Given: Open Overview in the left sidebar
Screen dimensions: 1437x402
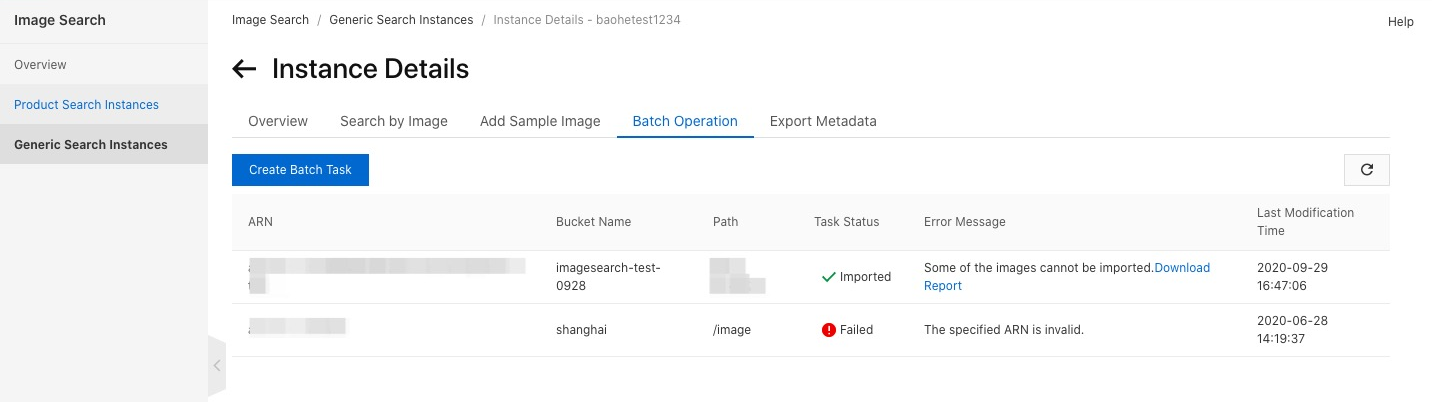Looking at the screenshot, I should click(104, 65).
